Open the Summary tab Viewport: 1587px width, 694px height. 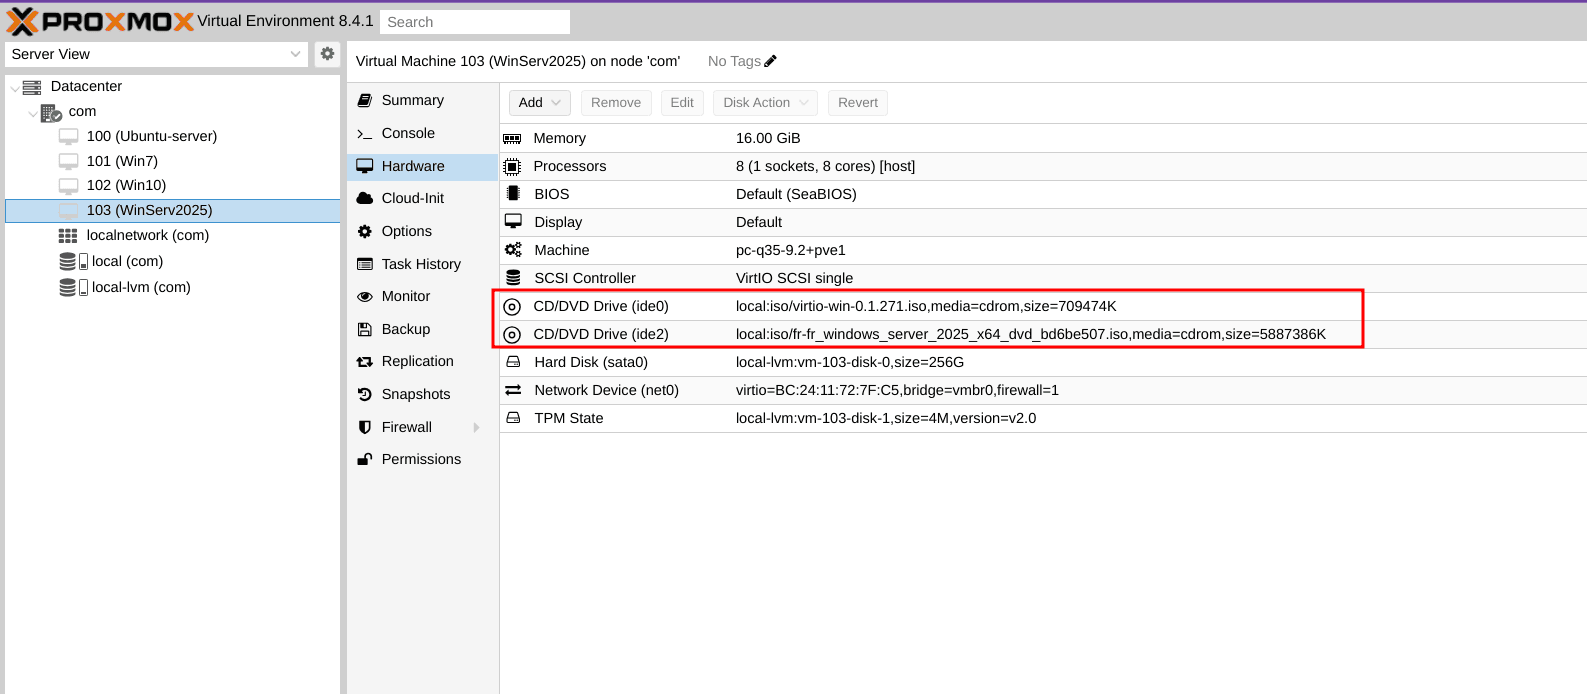pyautogui.click(x=423, y=100)
